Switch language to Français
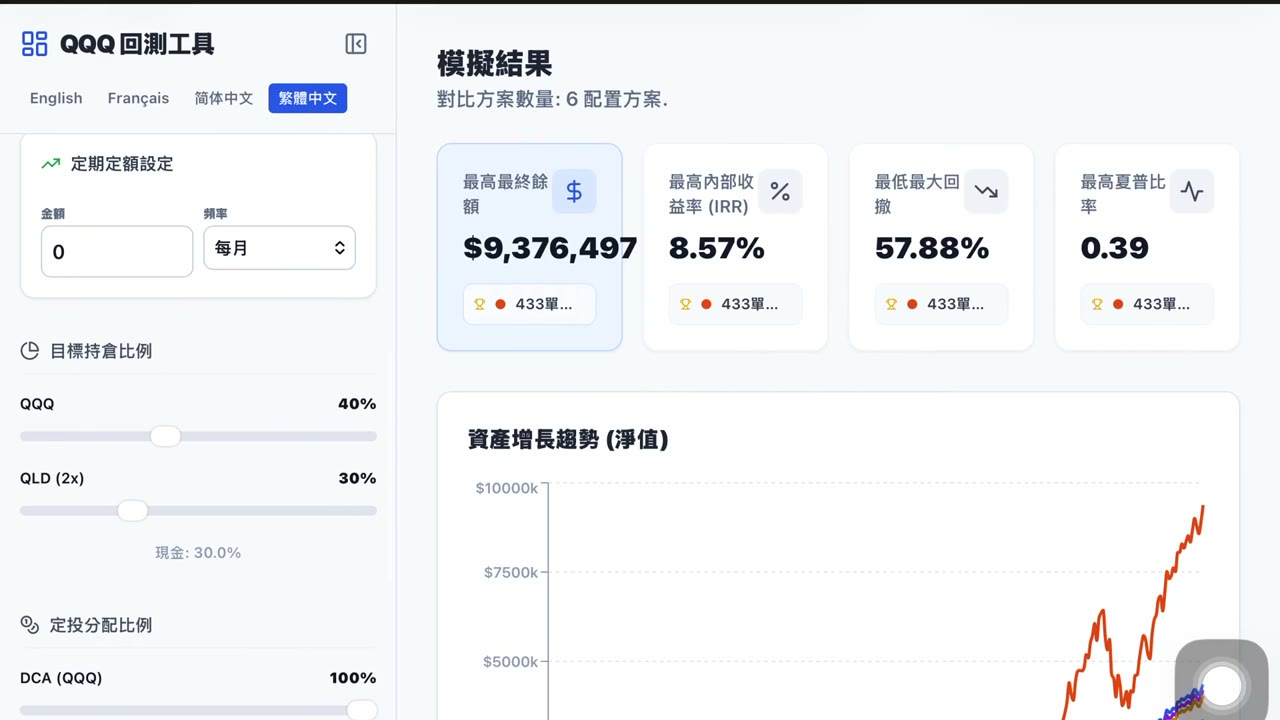This screenshot has height=720, width=1280. pyautogui.click(x=138, y=98)
